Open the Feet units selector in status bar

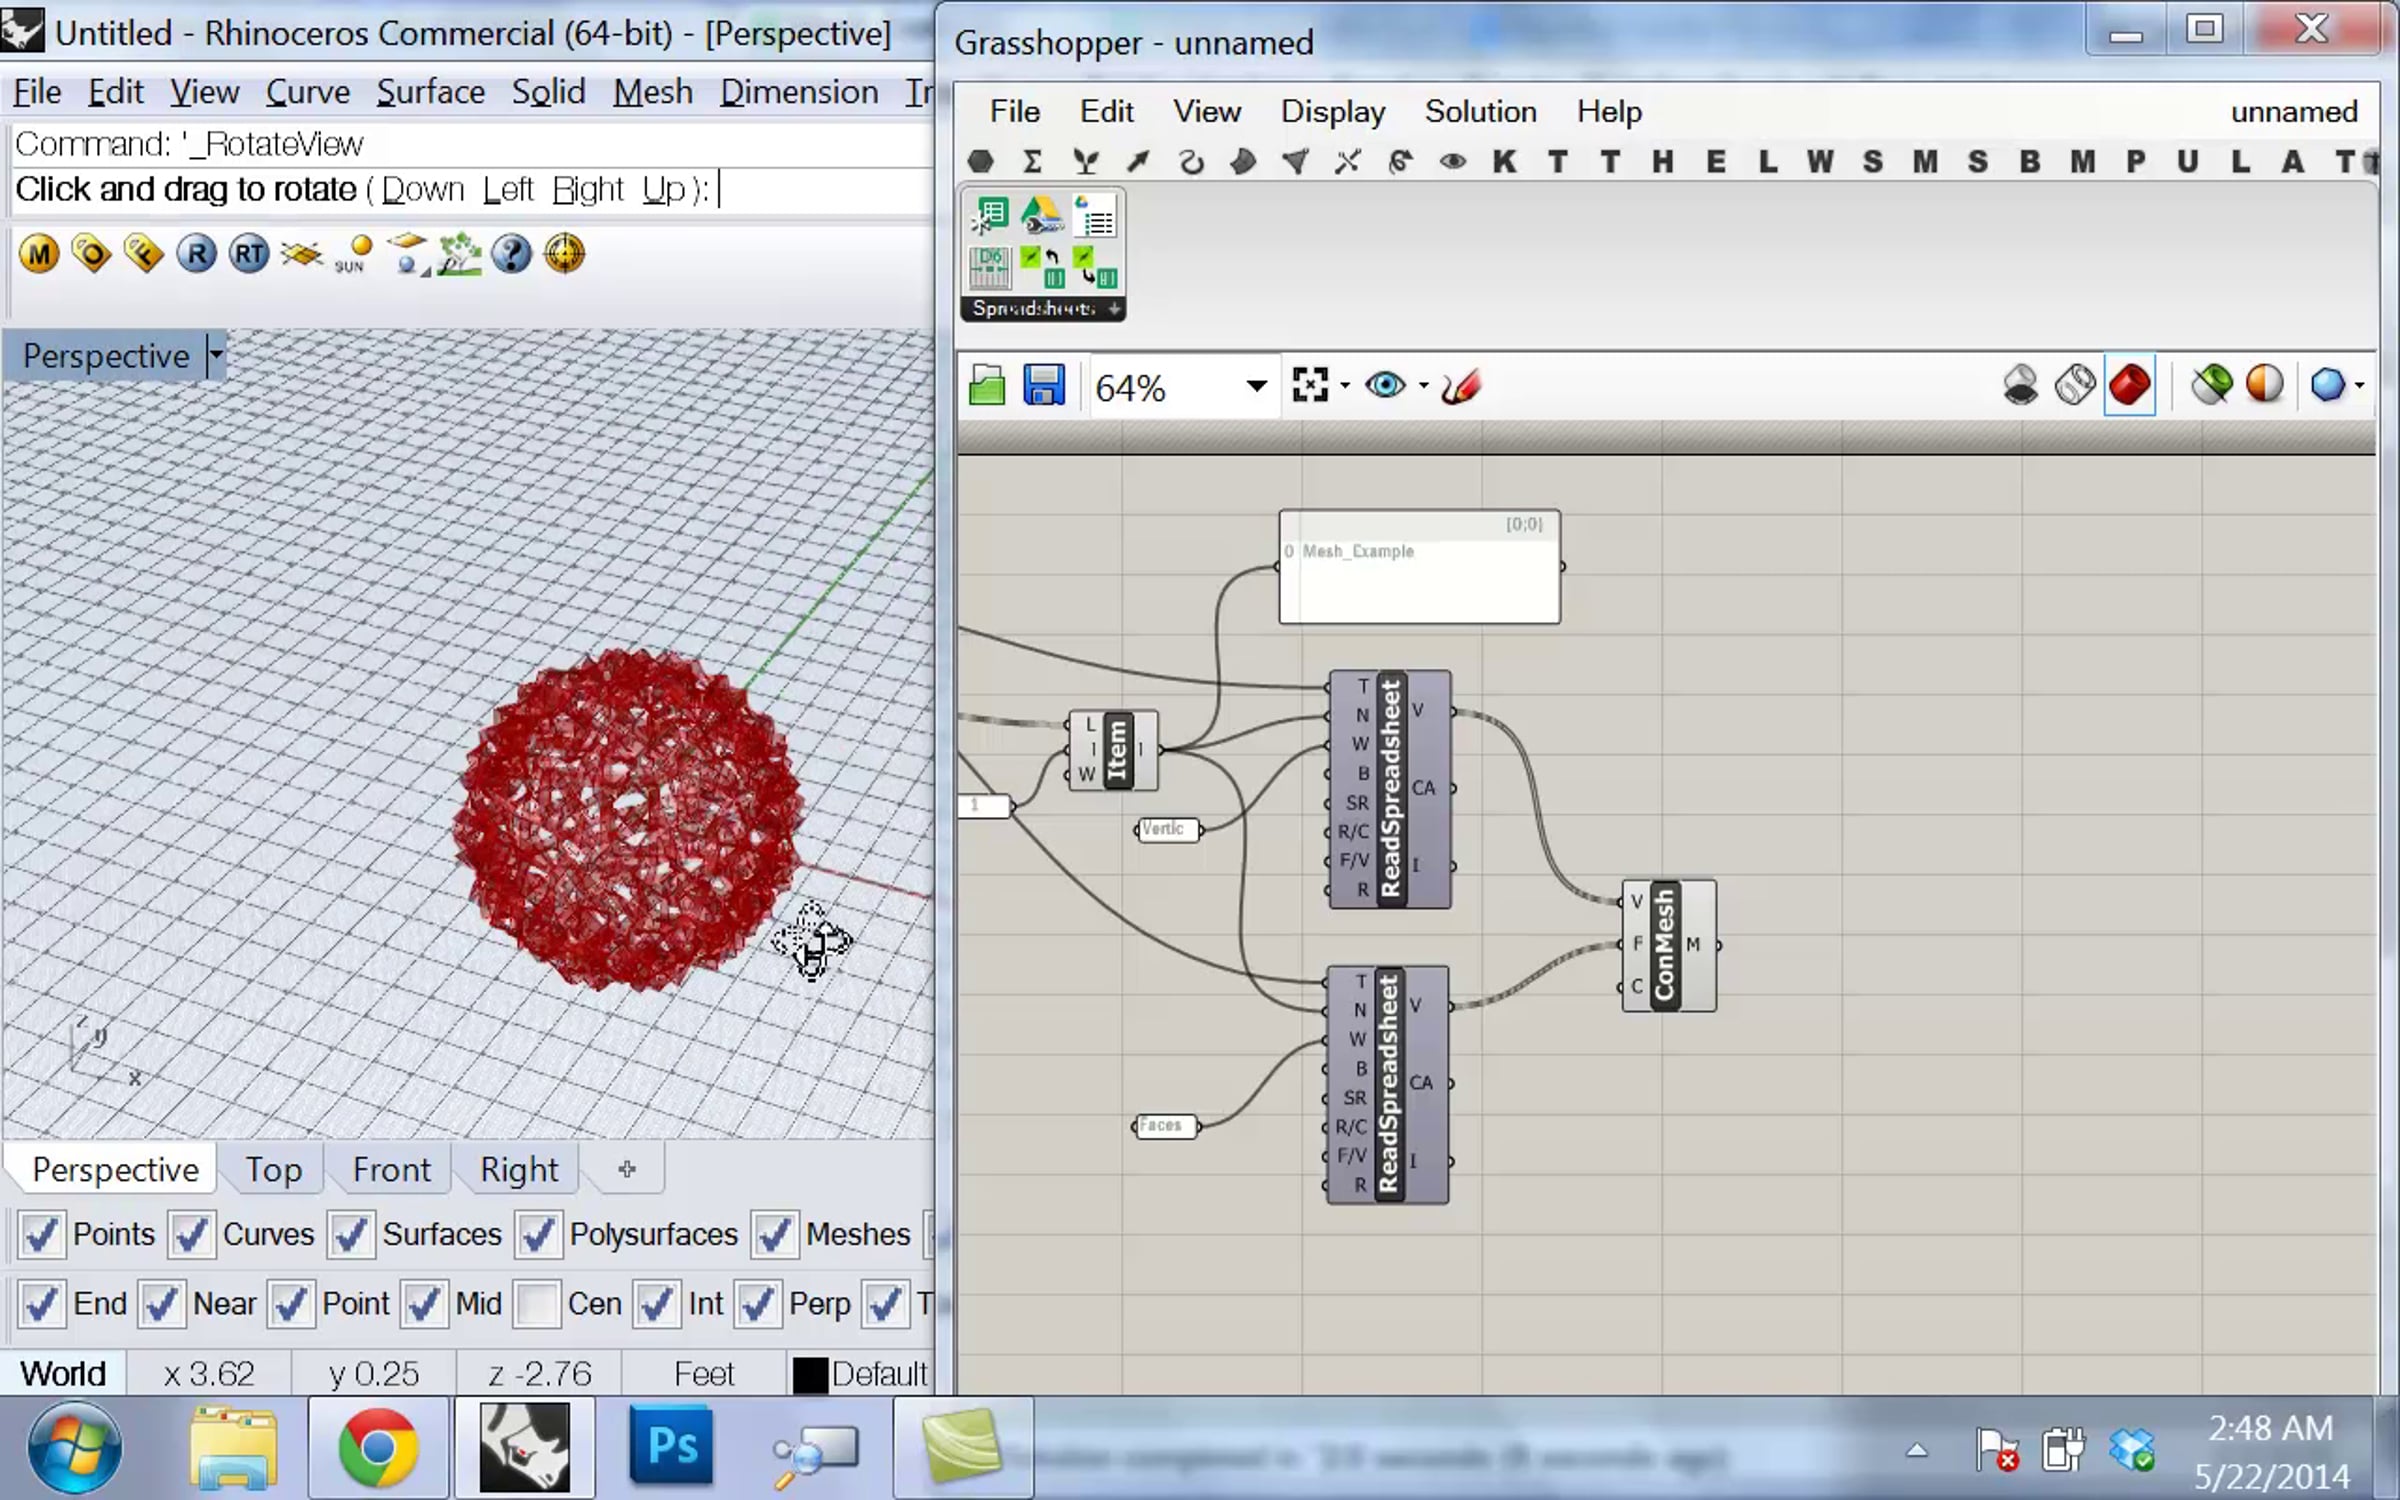[704, 1375]
